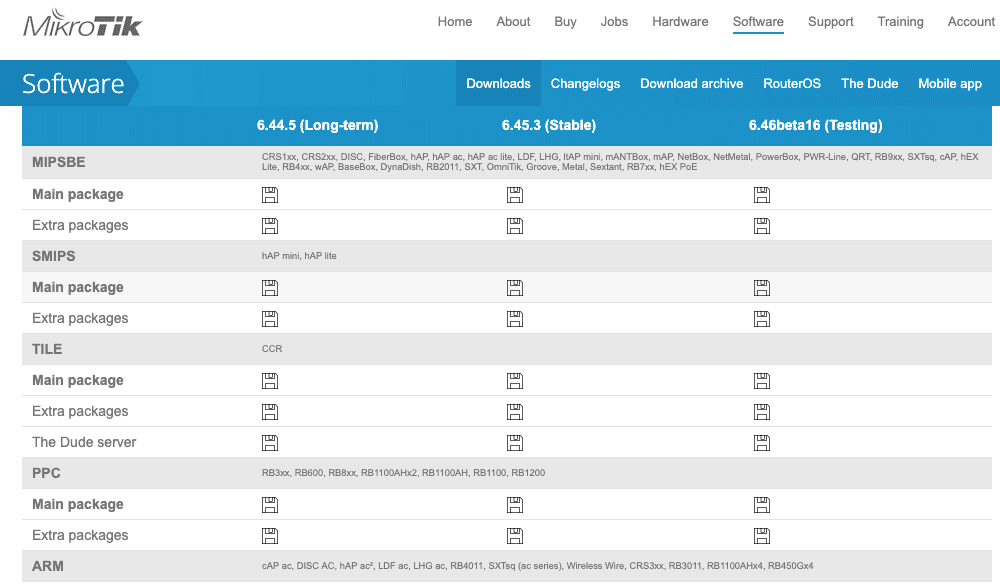1000x588 pixels.
Task: Download TILE Main package Testing
Action: click(761, 381)
